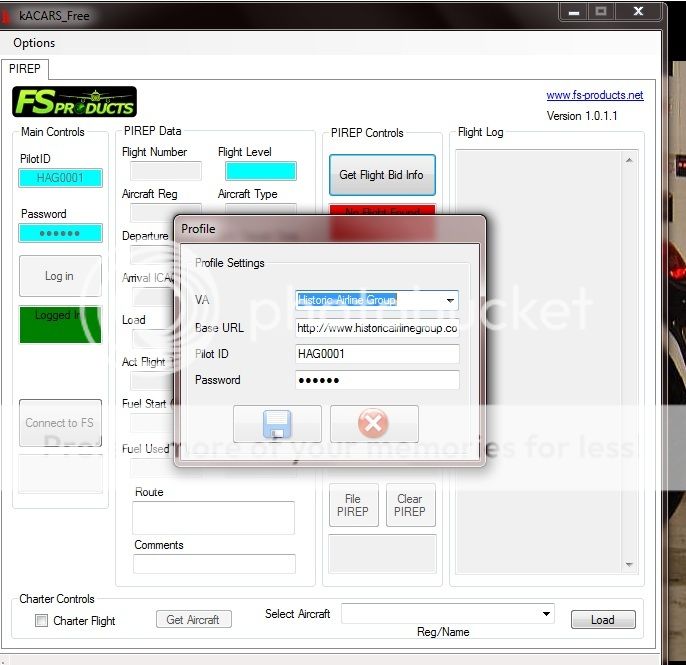Viewport: 686px width, 665px height.
Task: Click the green Logged In status indicator
Action: [x=60, y=324]
